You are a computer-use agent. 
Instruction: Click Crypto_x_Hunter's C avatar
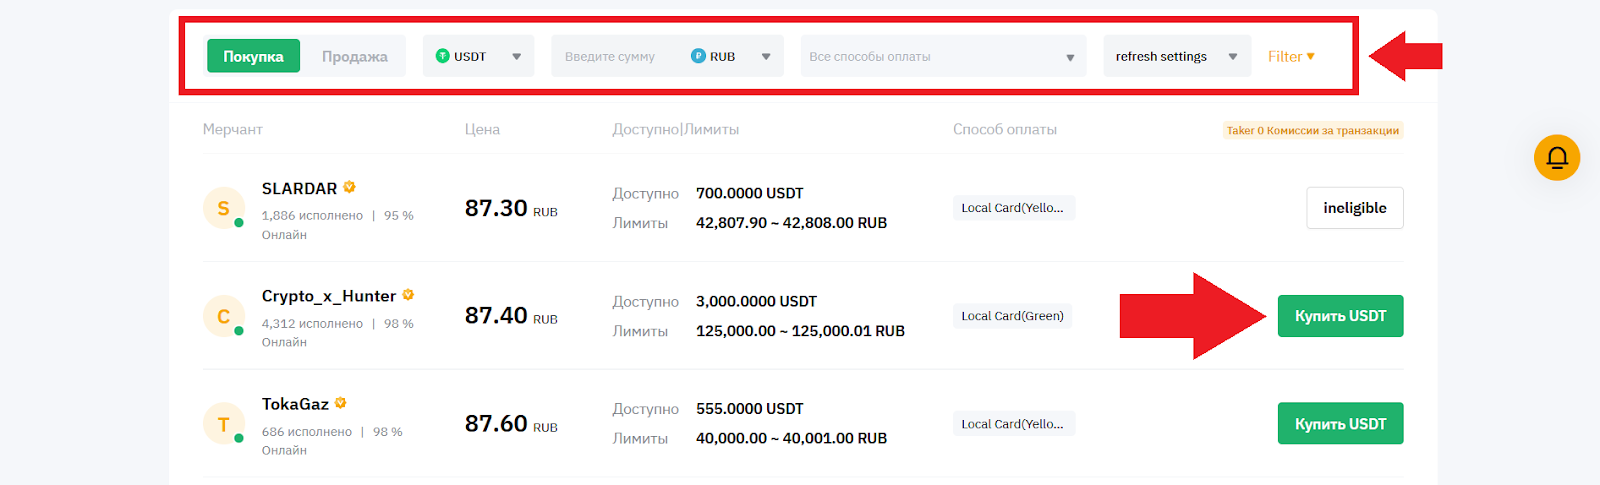pos(223,316)
